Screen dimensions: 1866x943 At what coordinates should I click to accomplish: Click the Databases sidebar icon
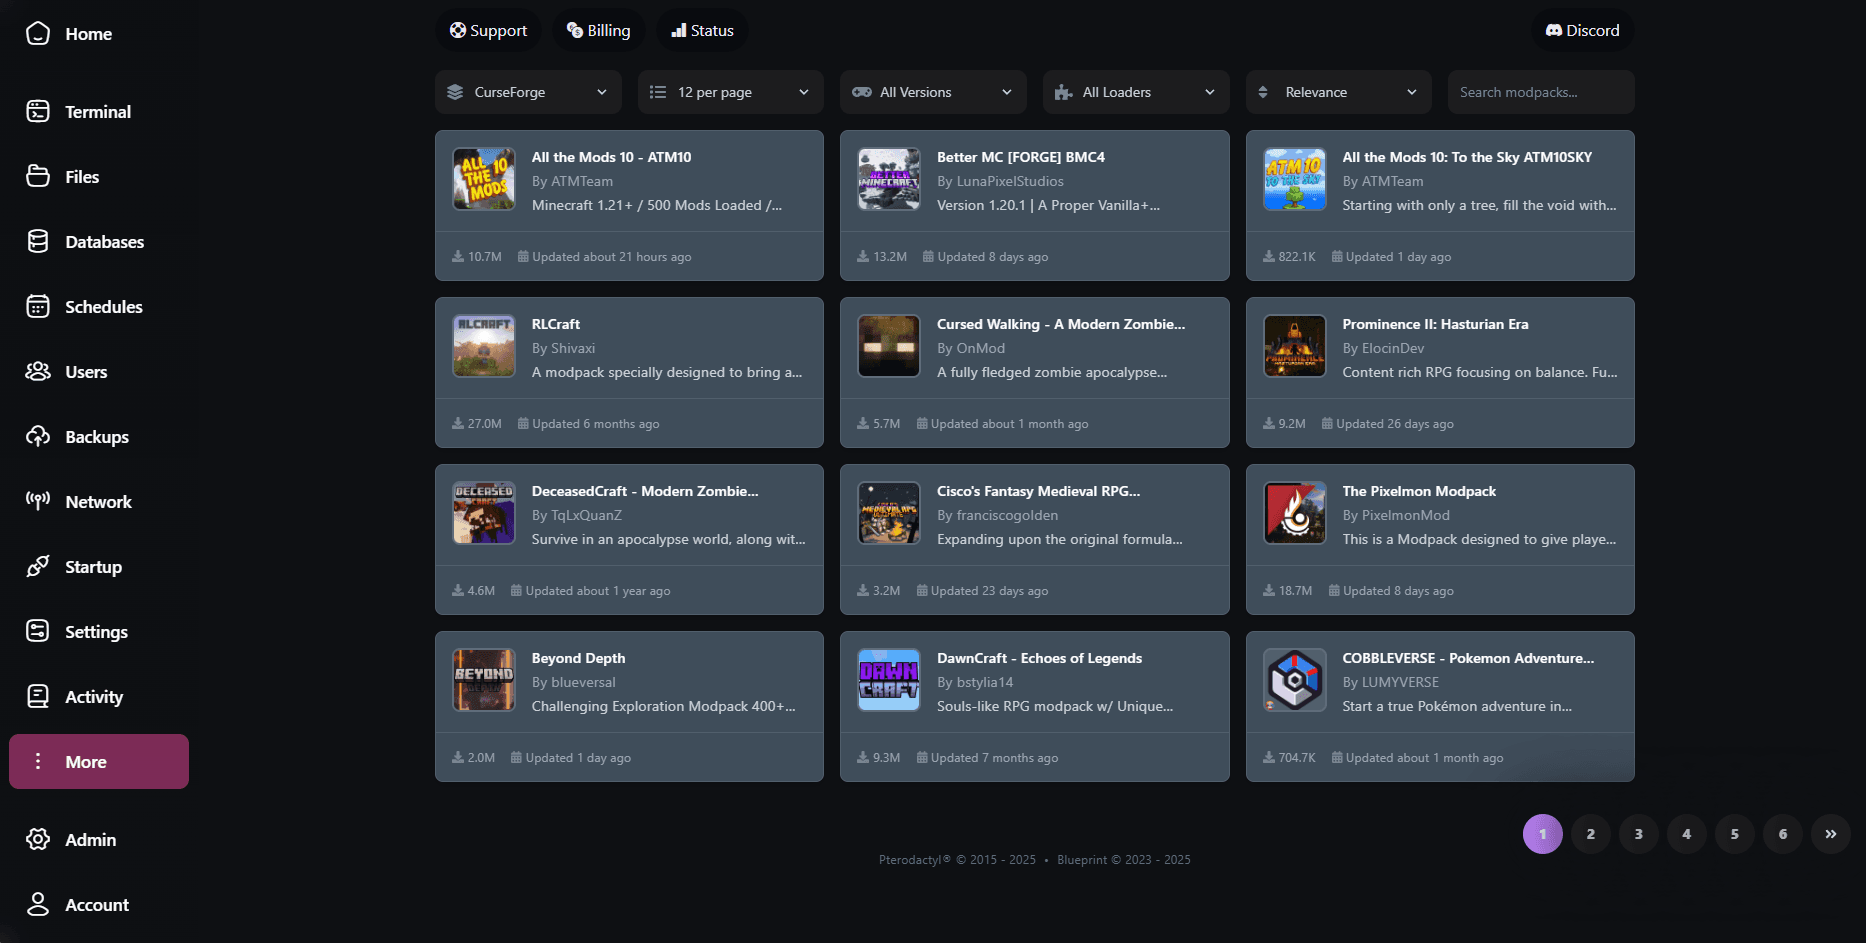[38, 242]
